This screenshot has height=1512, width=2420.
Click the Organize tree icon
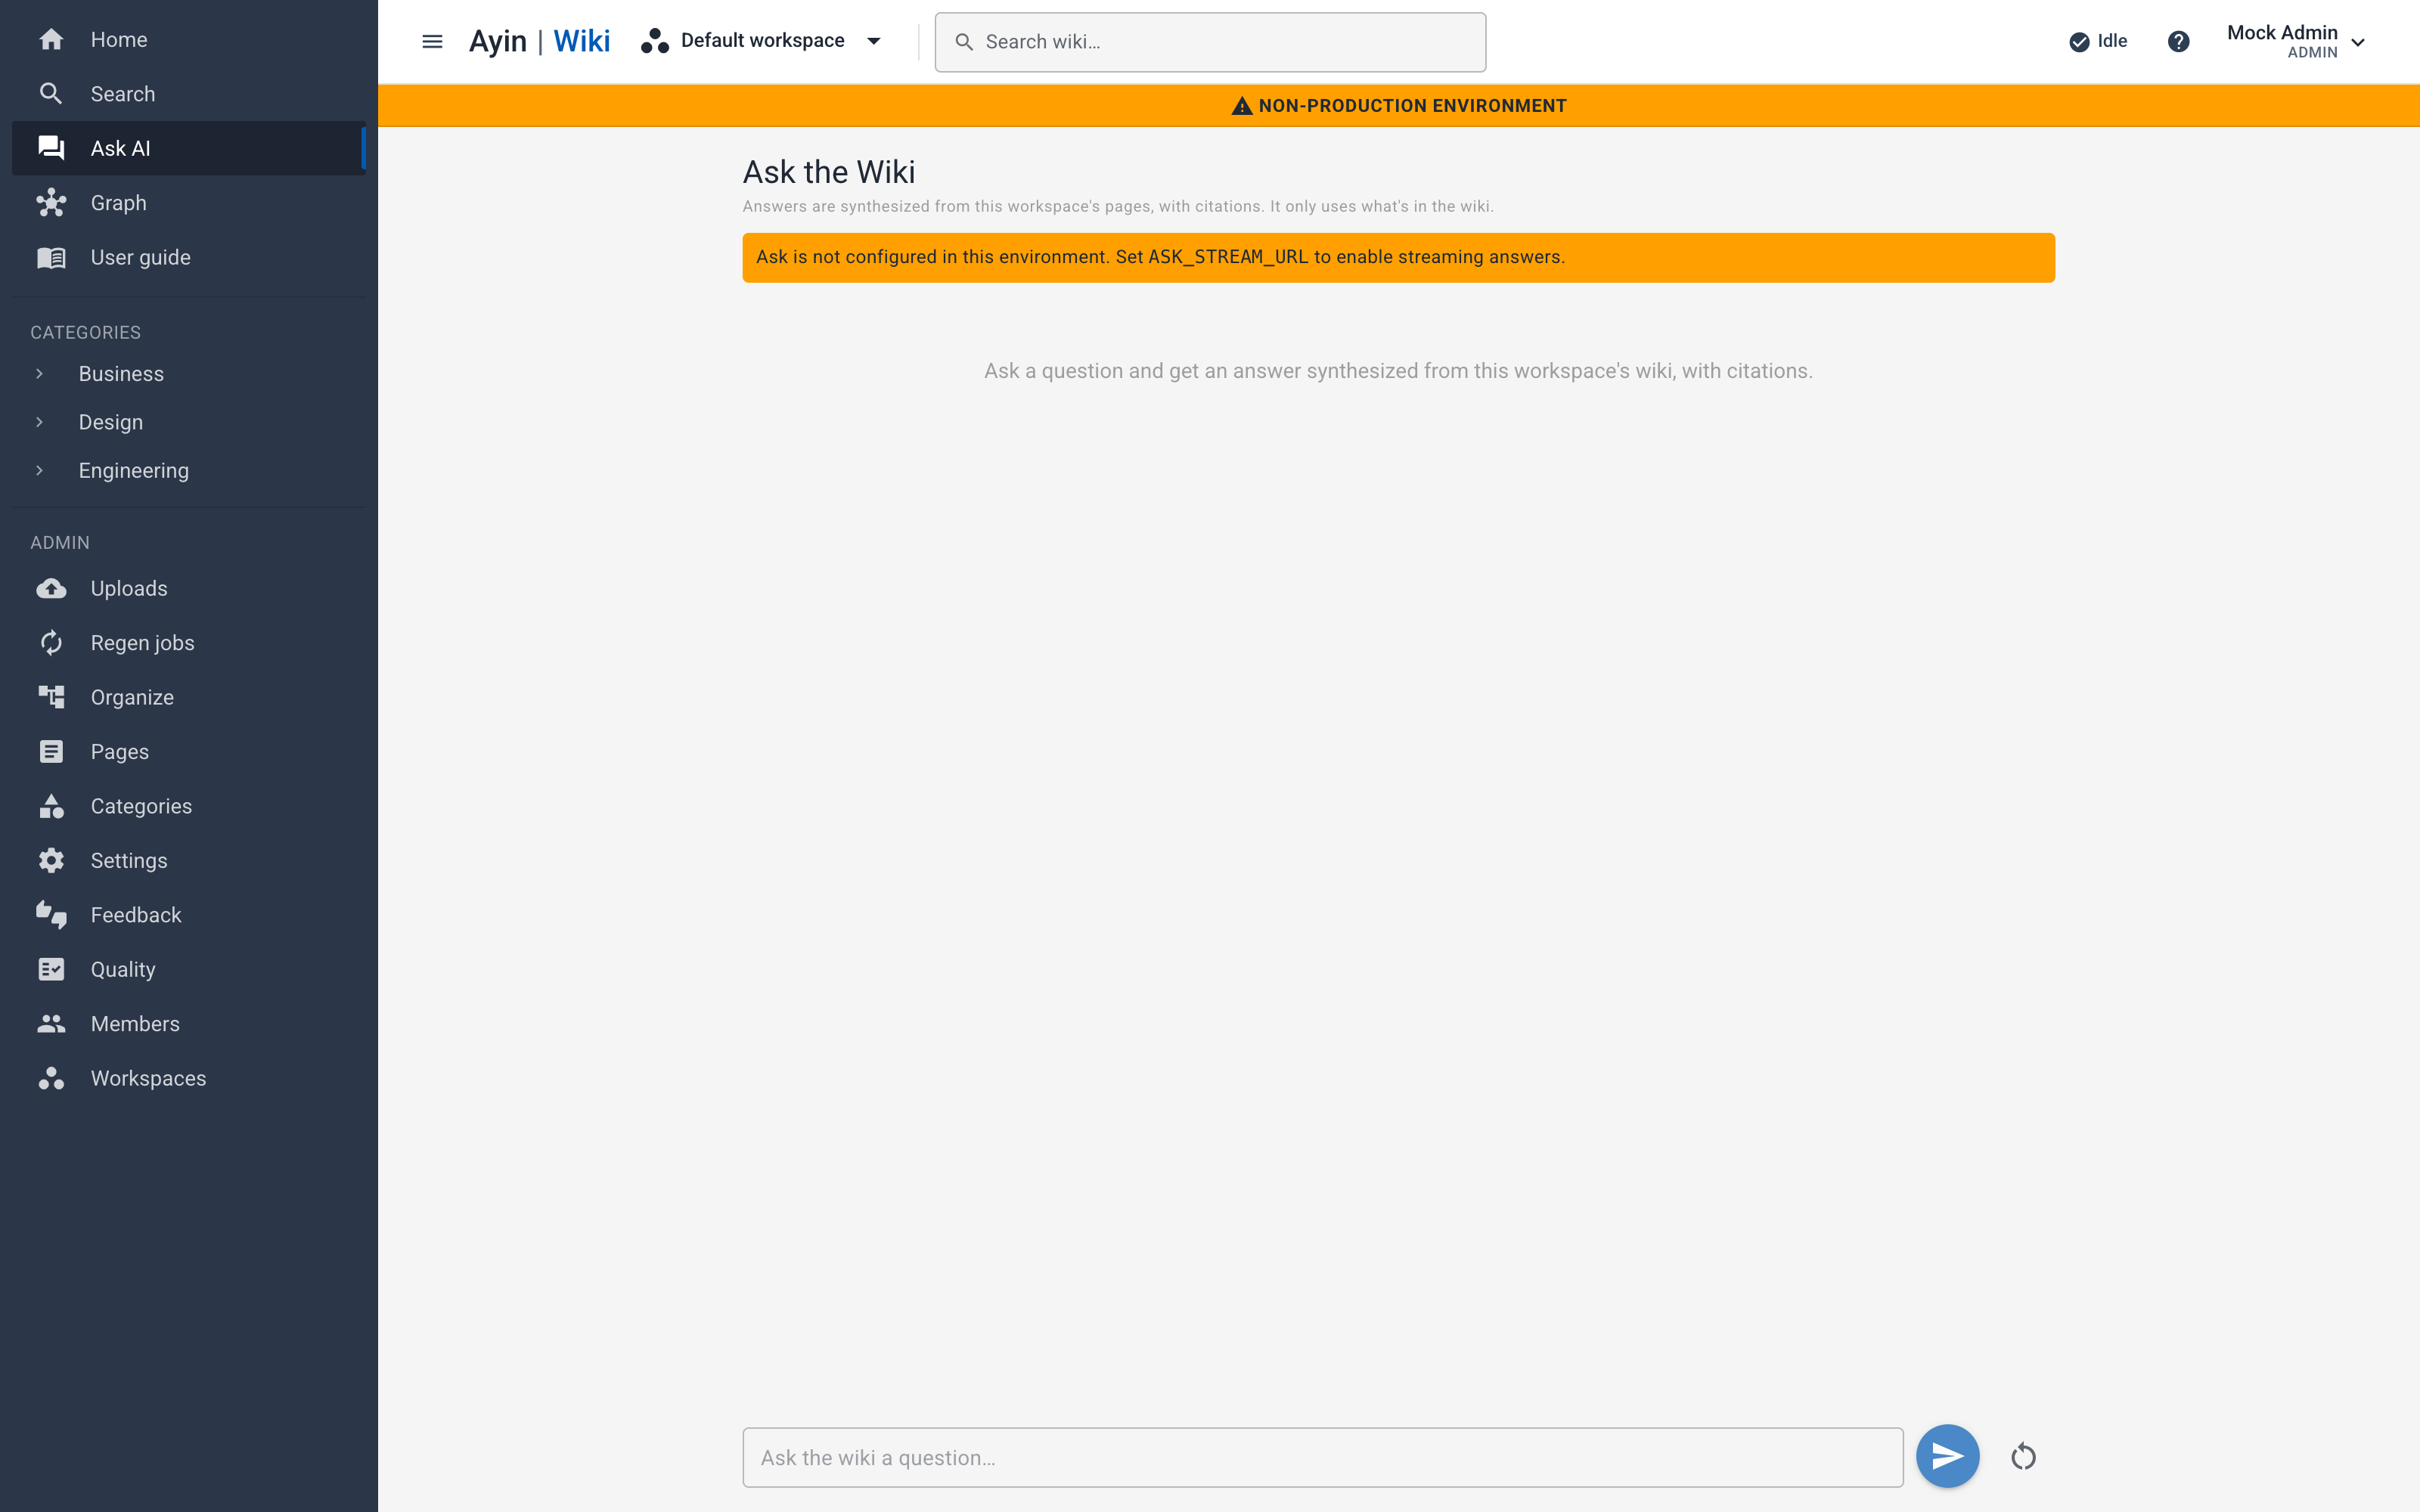tap(51, 697)
